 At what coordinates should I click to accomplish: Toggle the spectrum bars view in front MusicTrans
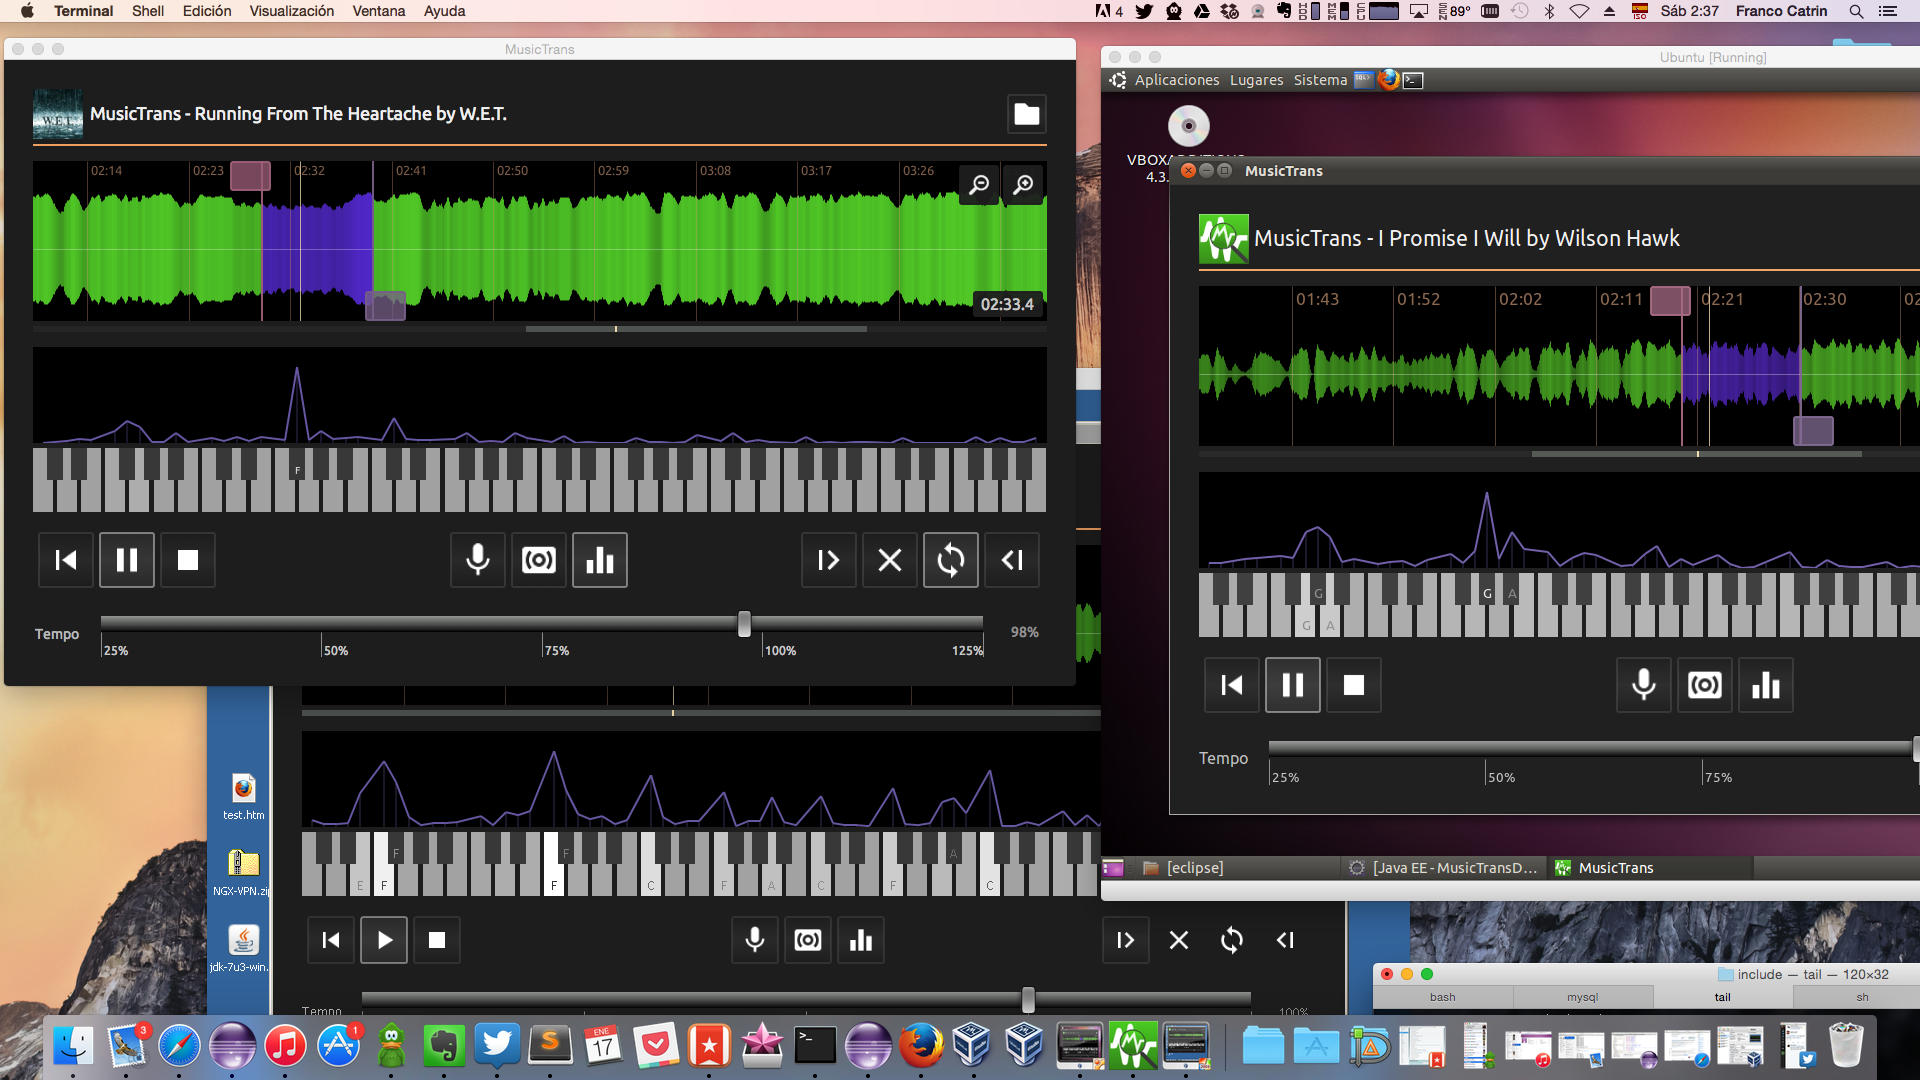tap(600, 560)
